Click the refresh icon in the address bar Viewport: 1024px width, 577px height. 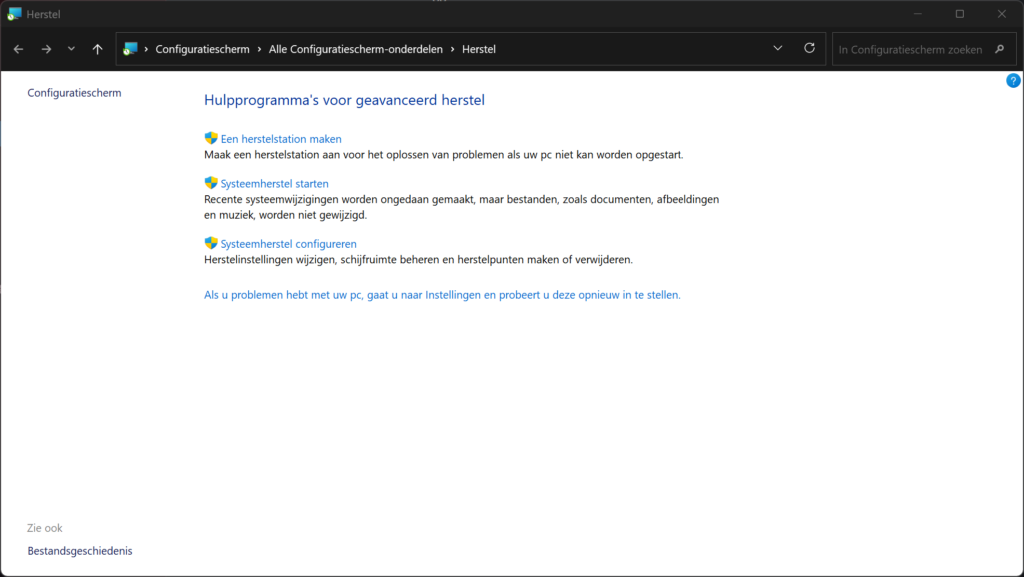809,48
